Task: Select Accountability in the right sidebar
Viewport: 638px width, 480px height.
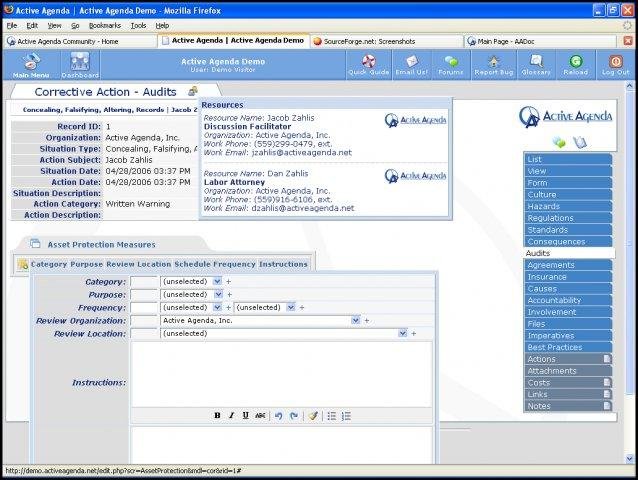Action: (568, 300)
